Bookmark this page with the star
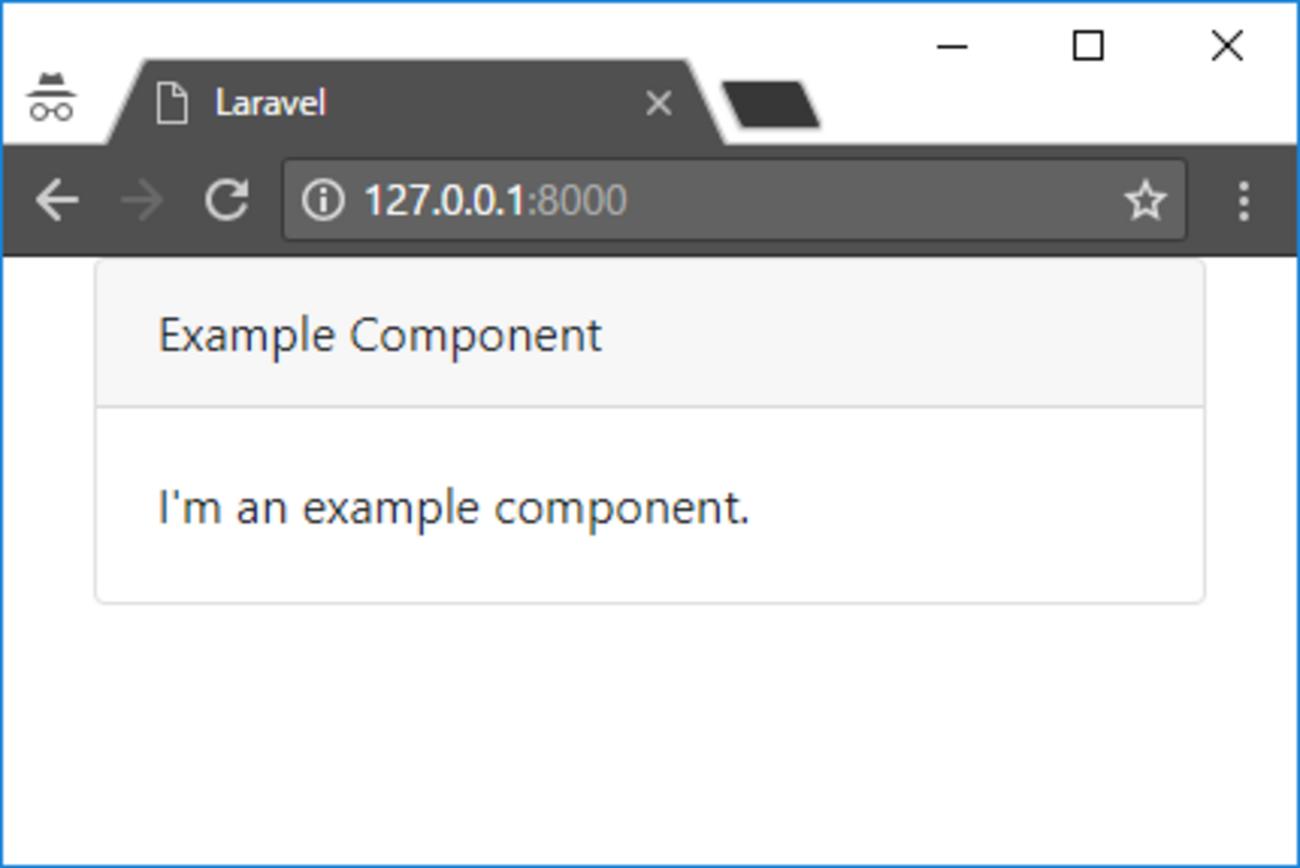Viewport: 1300px width, 868px height. (1145, 201)
